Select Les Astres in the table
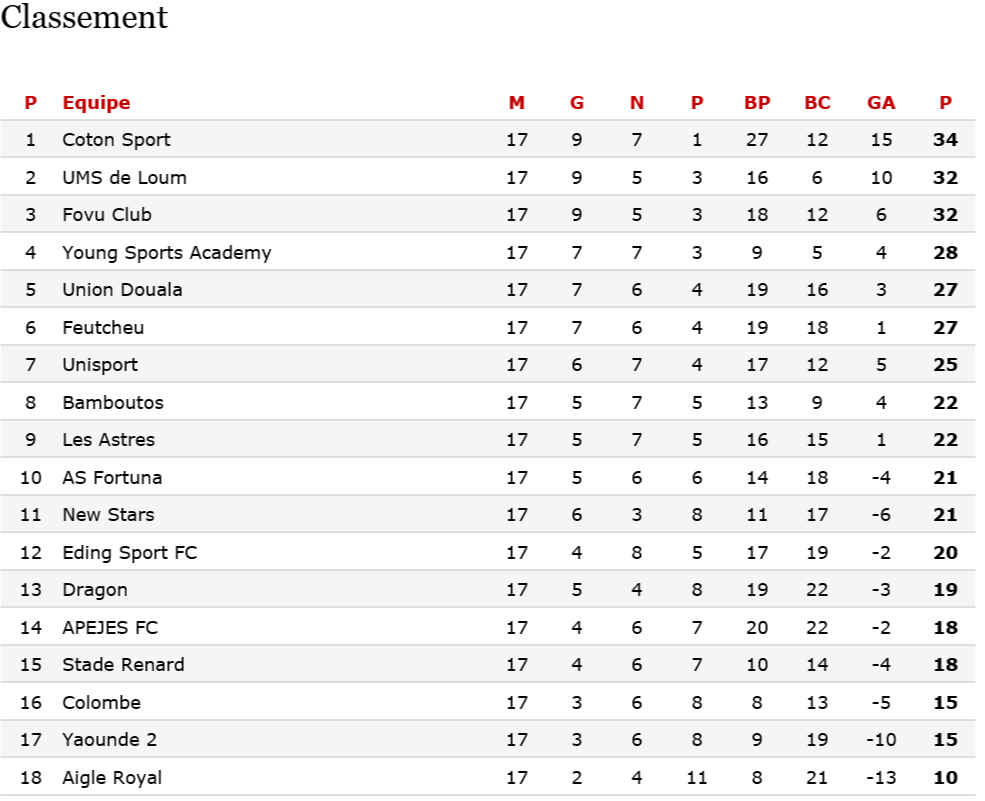 pos(108,440)
